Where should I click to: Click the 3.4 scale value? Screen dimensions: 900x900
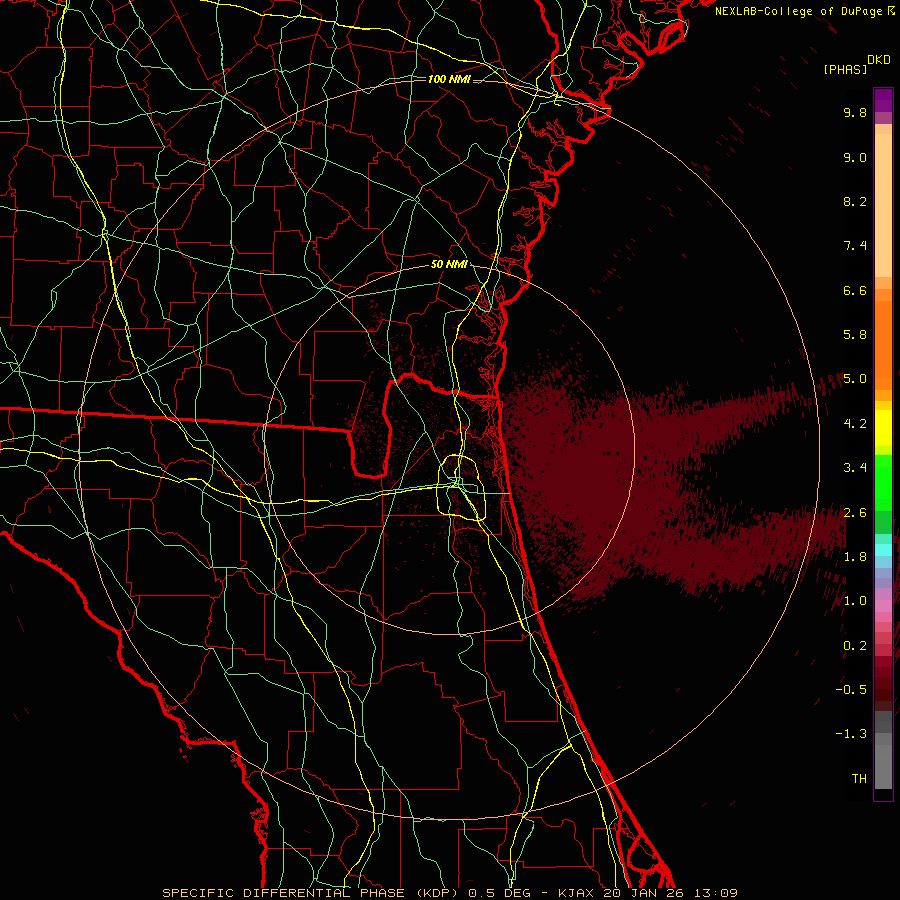click(855, 468)
